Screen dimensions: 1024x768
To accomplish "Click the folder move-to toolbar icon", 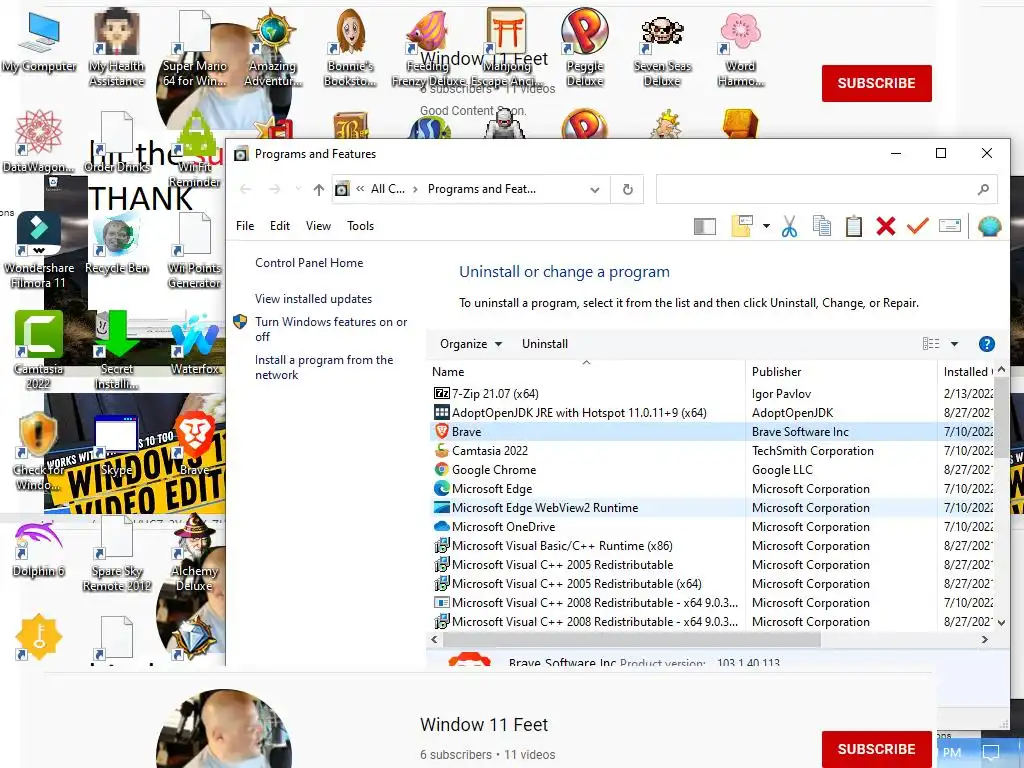I will pos(742,226).
